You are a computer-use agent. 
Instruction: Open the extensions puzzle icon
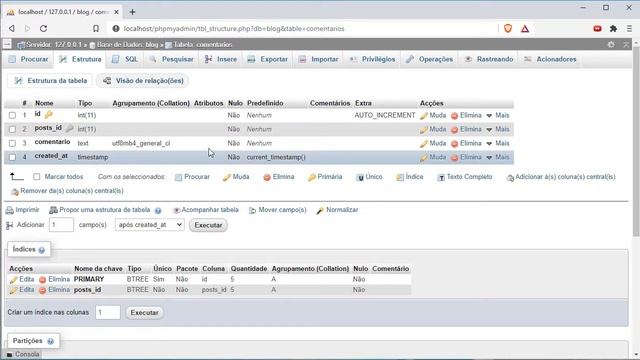613,29
